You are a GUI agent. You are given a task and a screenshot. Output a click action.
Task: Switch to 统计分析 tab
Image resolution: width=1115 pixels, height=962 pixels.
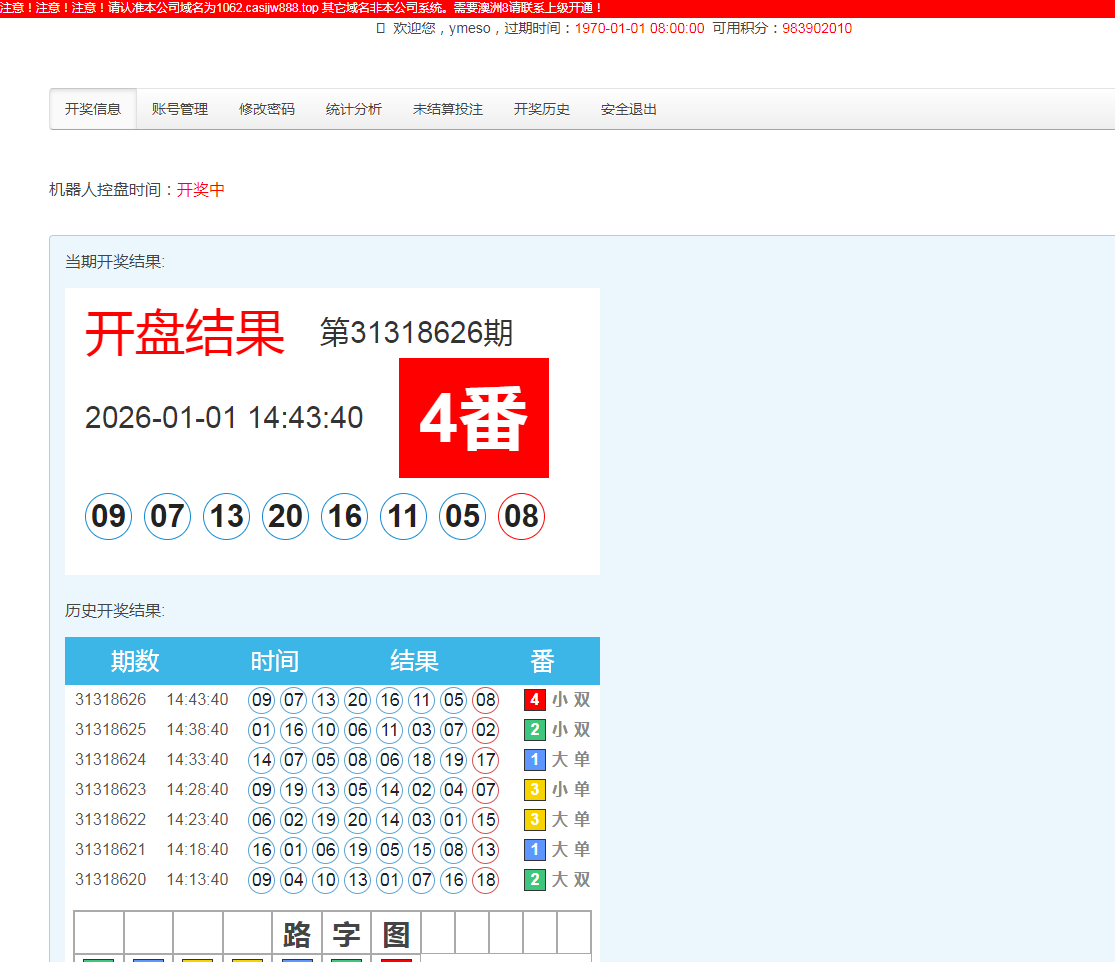tap(354, 109)
